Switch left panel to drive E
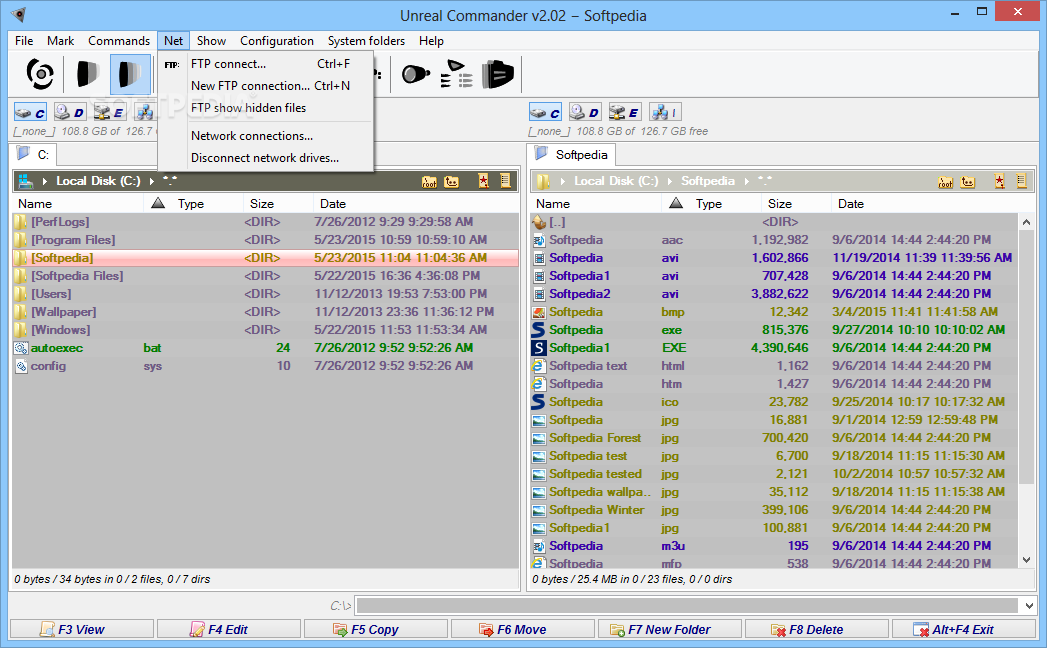 point(109,112)
